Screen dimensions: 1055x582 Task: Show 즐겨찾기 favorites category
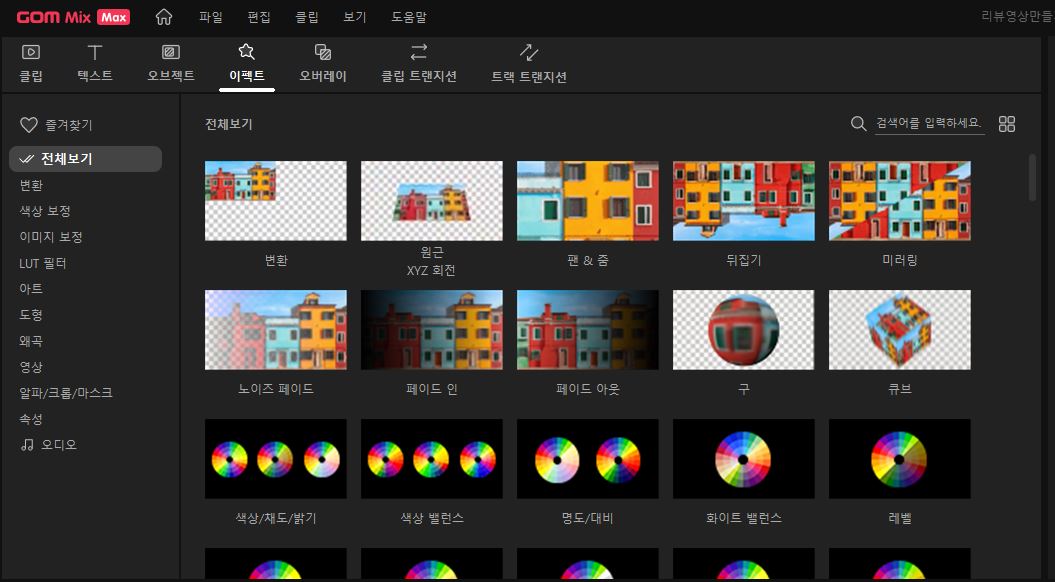pos(57,125)
